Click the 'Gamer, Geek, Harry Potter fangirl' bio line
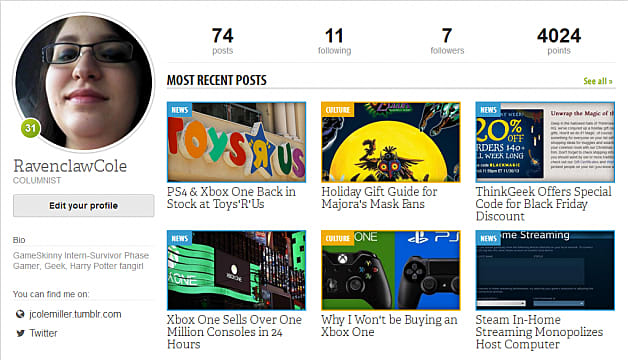The height and width of the screenshot is (360, 628). coord(78,266)
